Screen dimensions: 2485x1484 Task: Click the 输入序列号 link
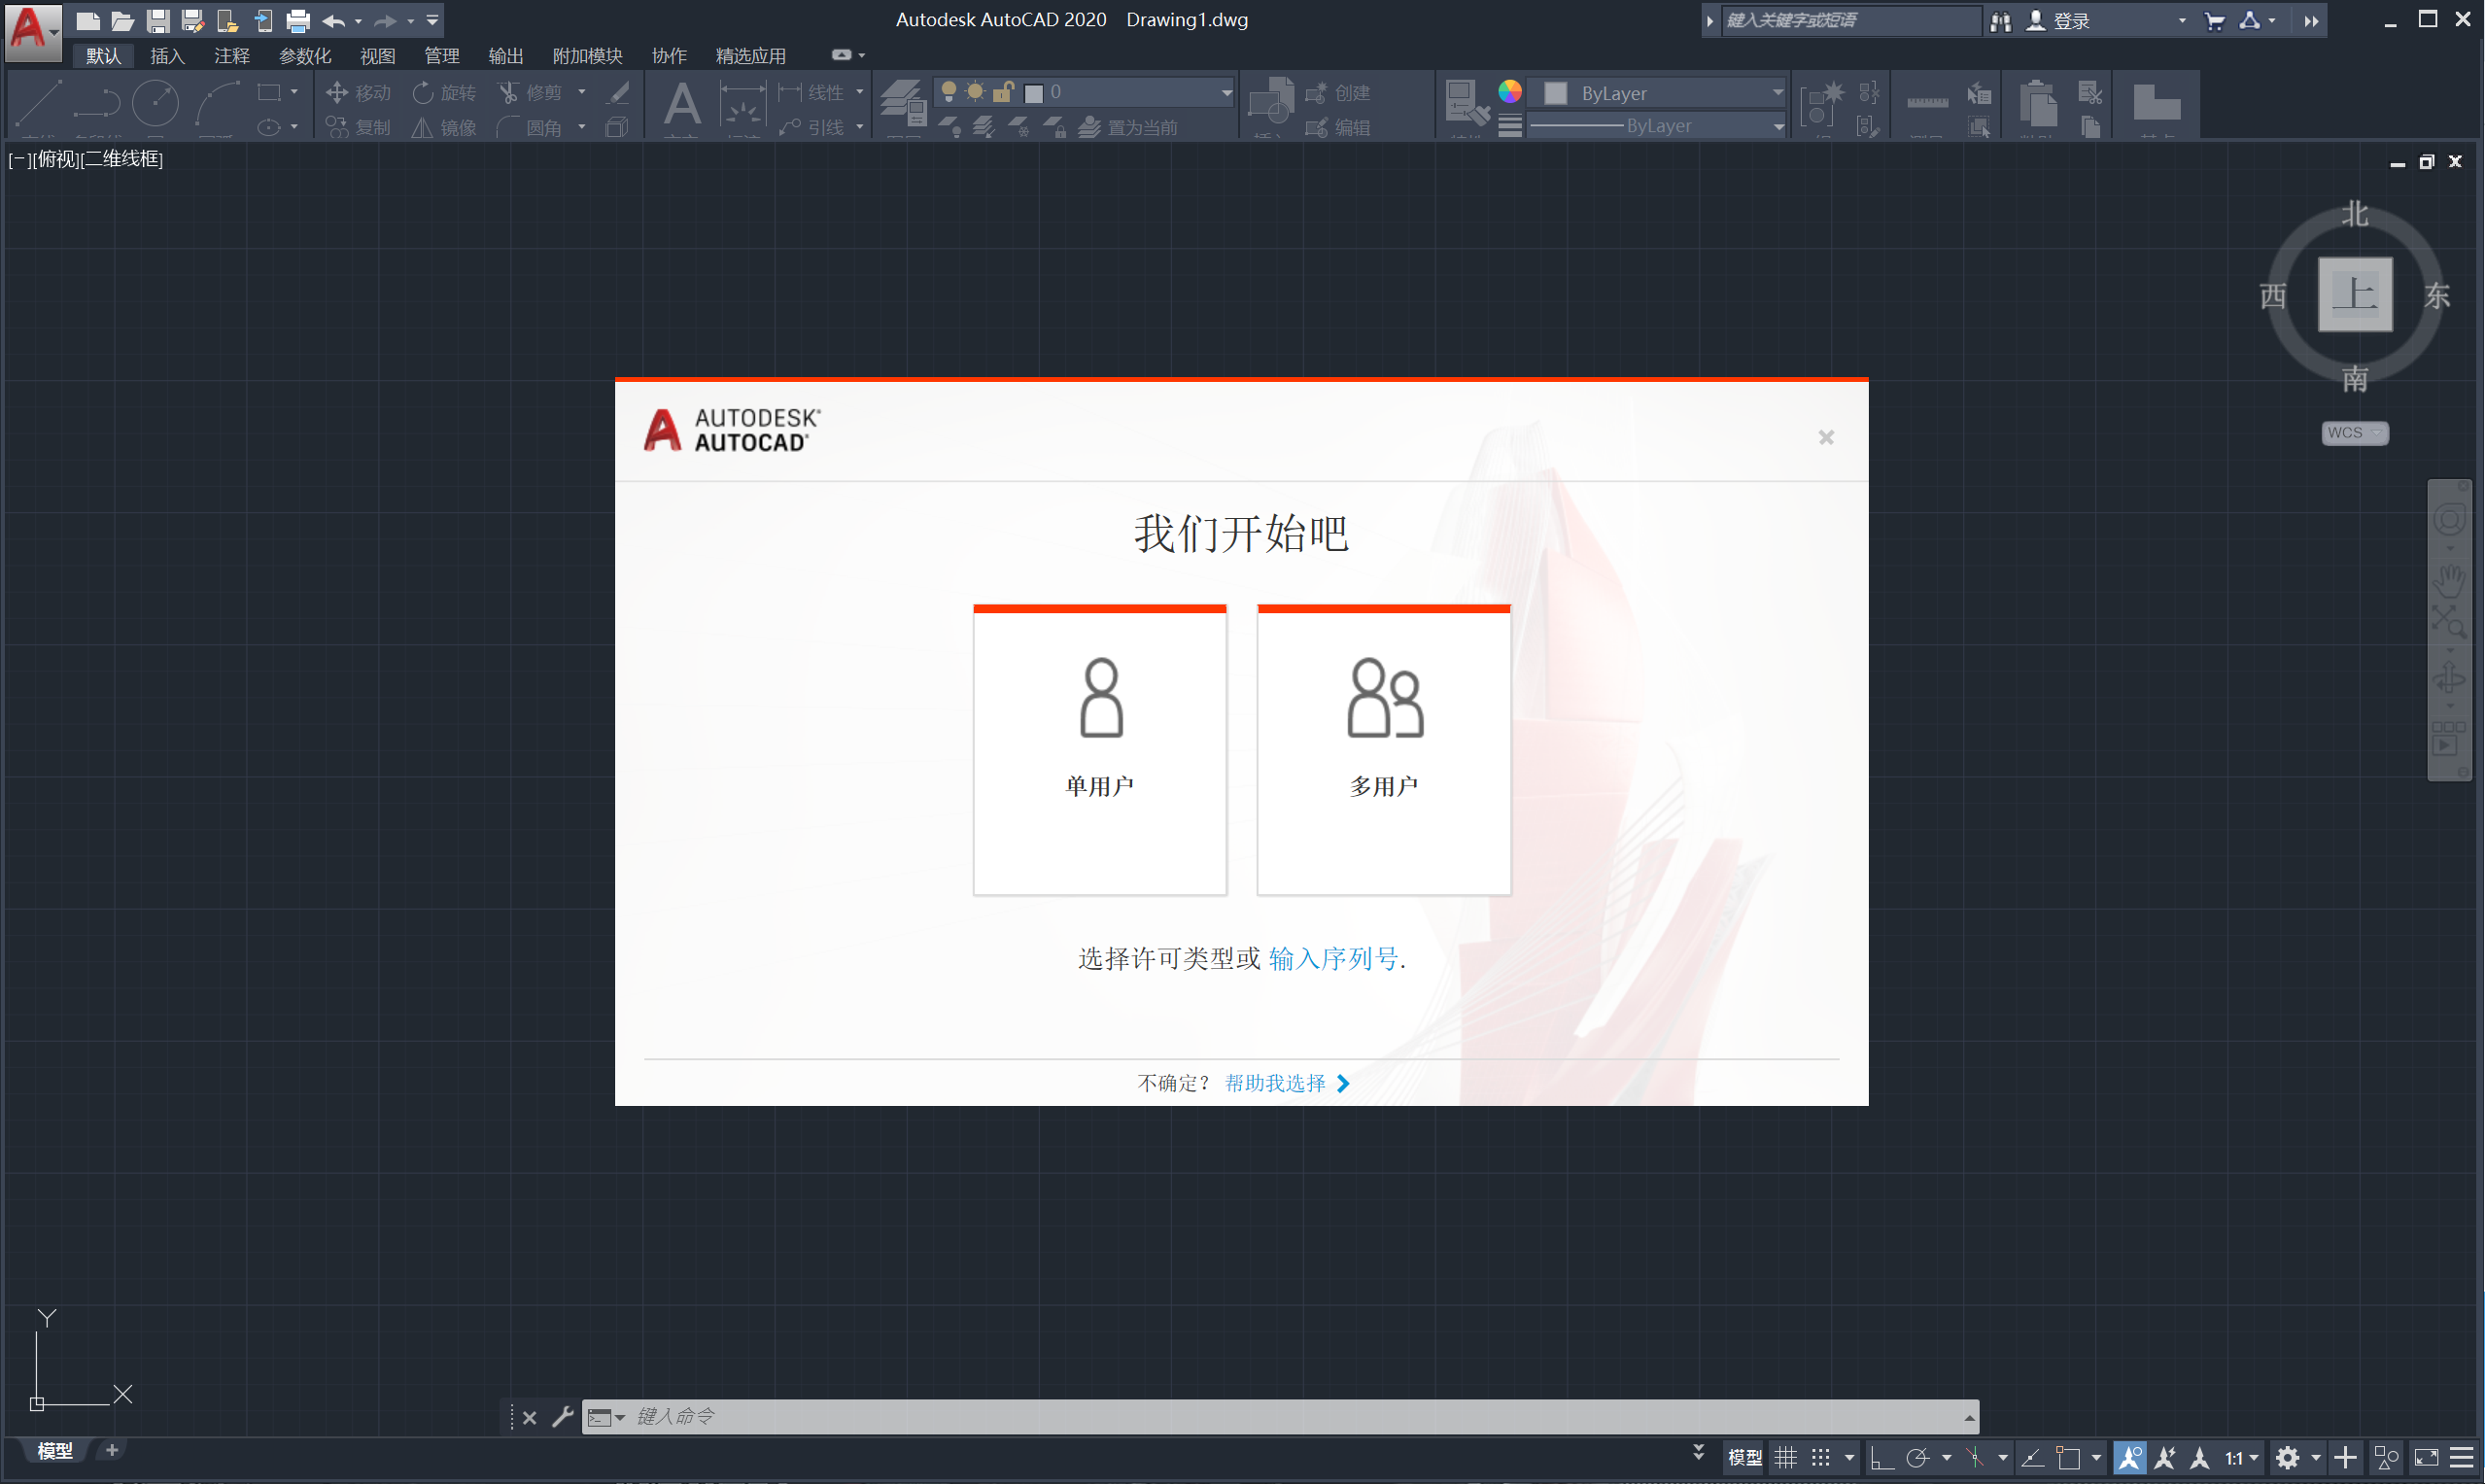1334,959
